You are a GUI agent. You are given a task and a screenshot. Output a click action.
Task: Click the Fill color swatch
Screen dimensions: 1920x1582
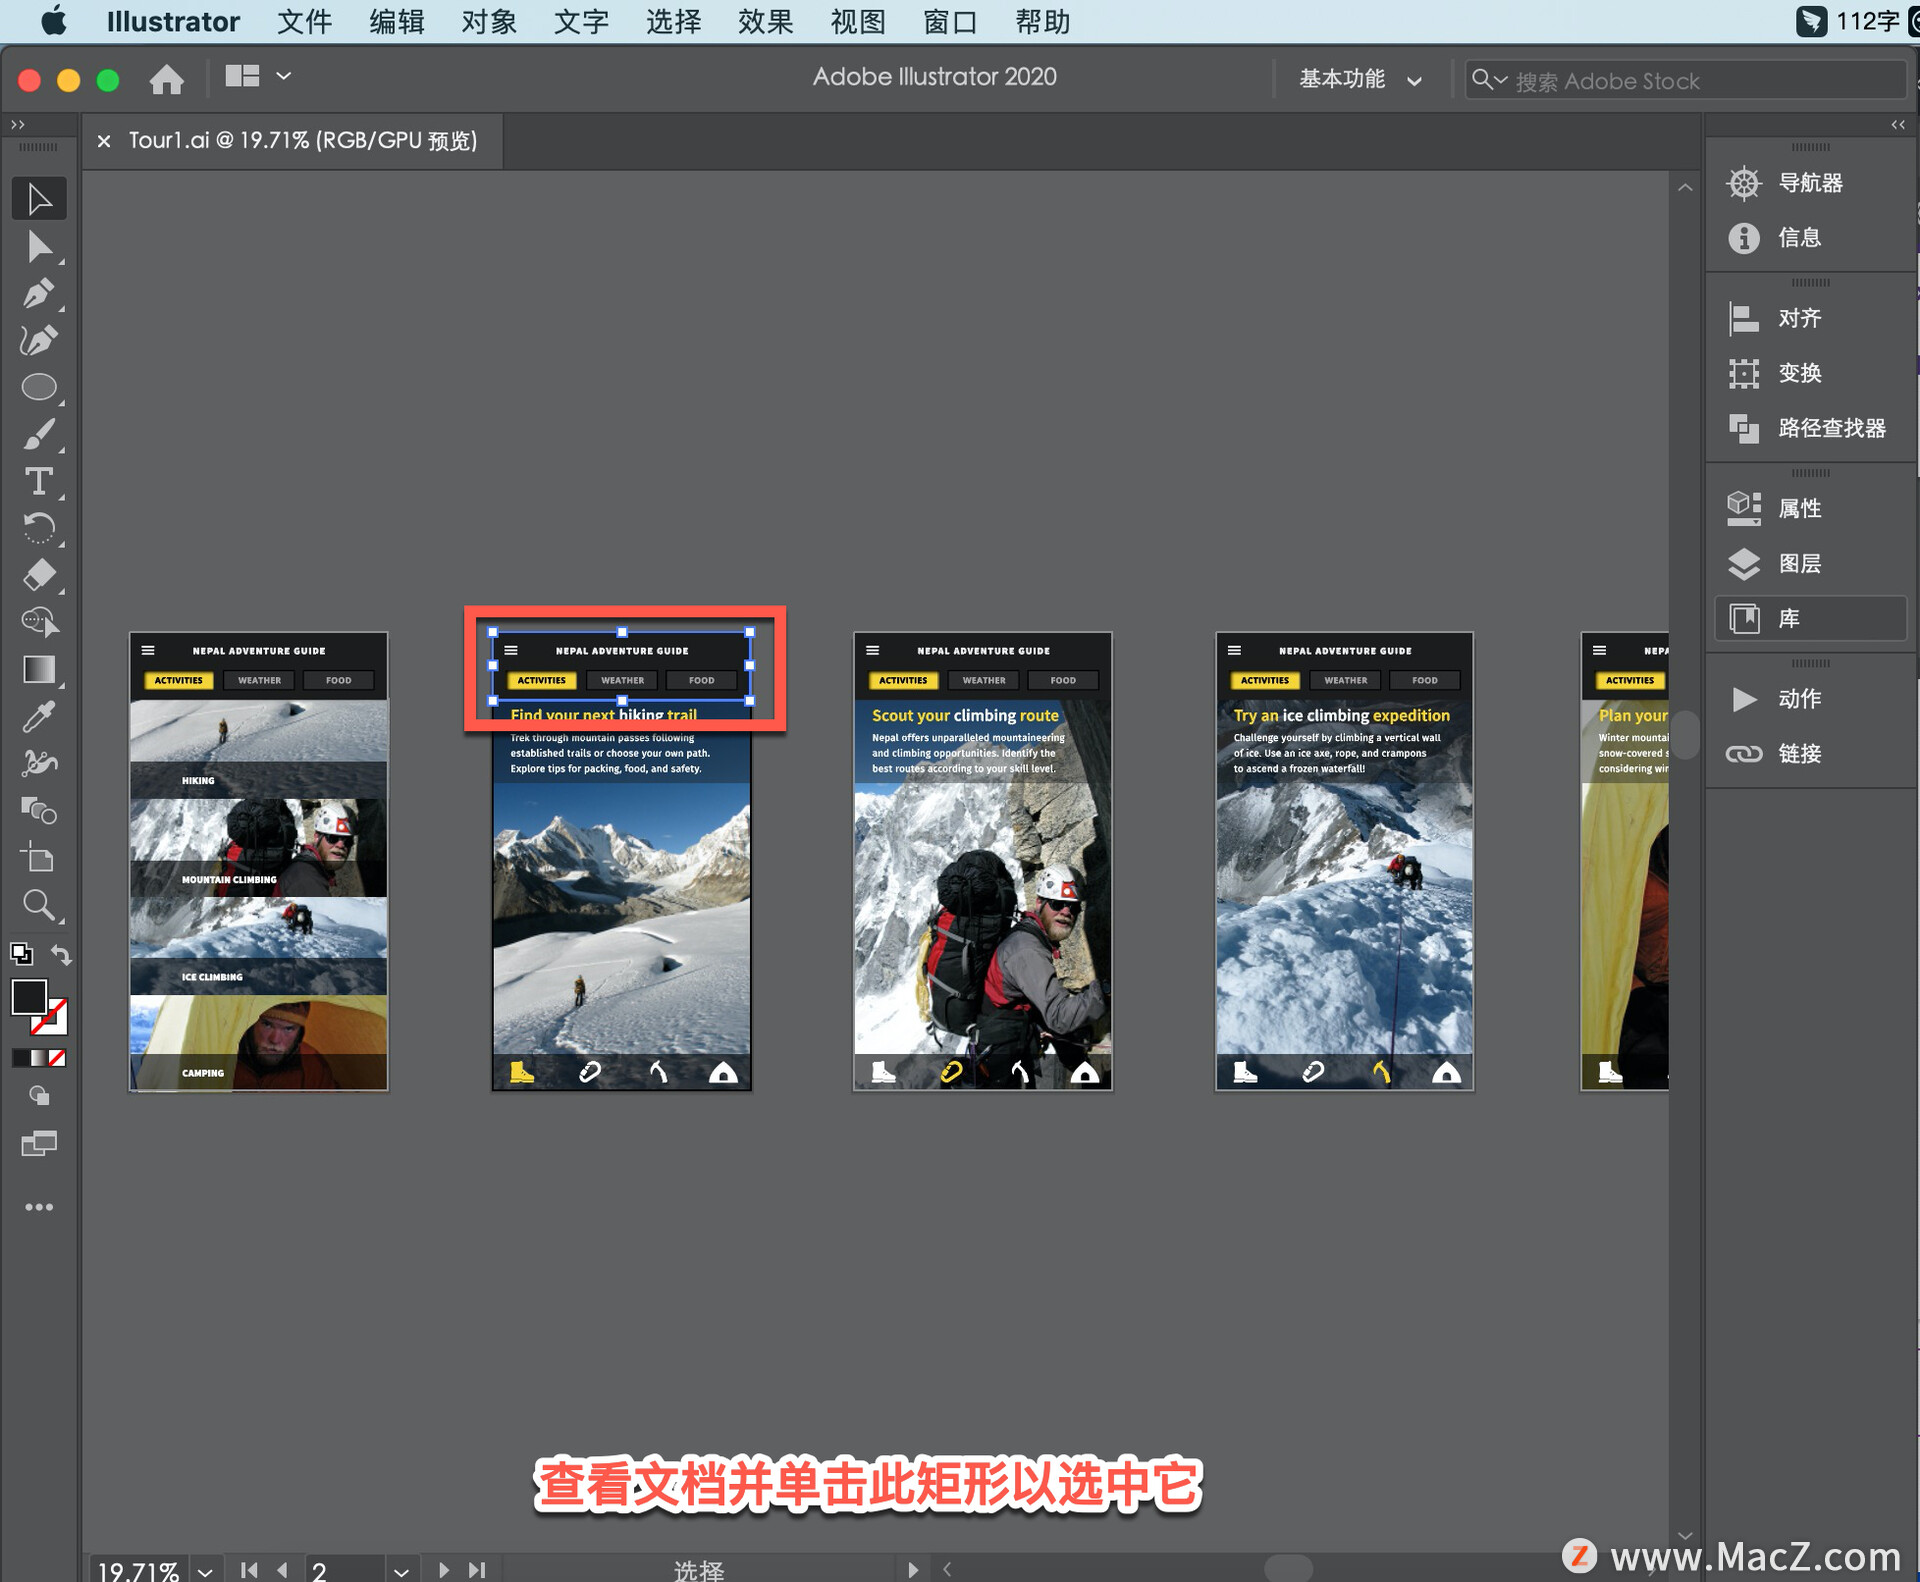28,997
